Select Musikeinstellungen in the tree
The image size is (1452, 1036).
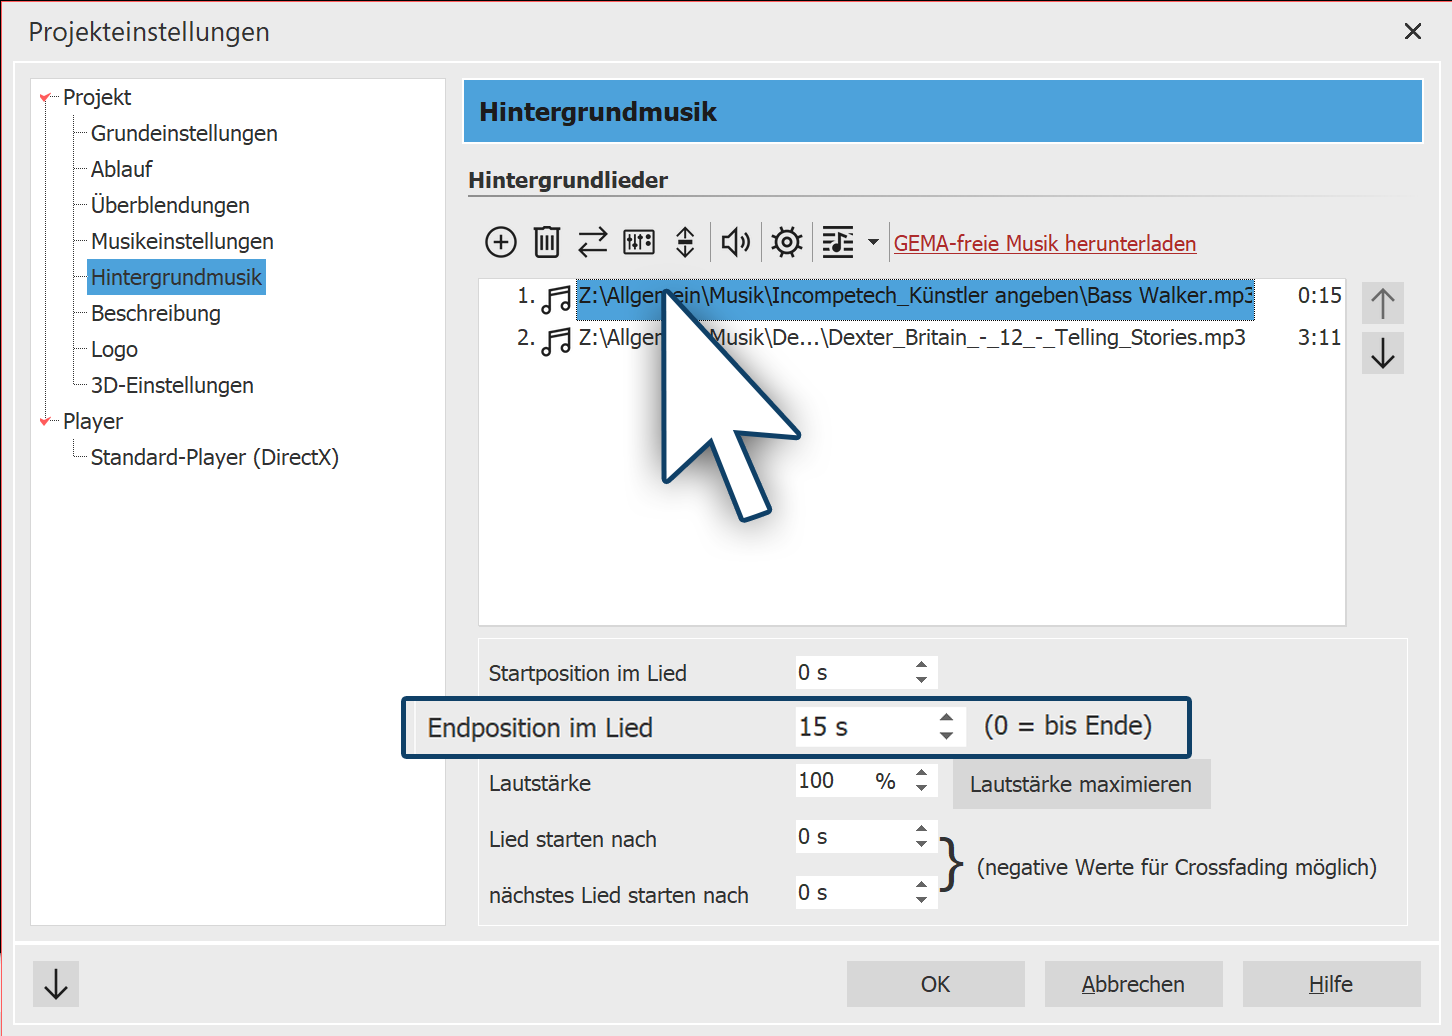[x=182, y=241]
